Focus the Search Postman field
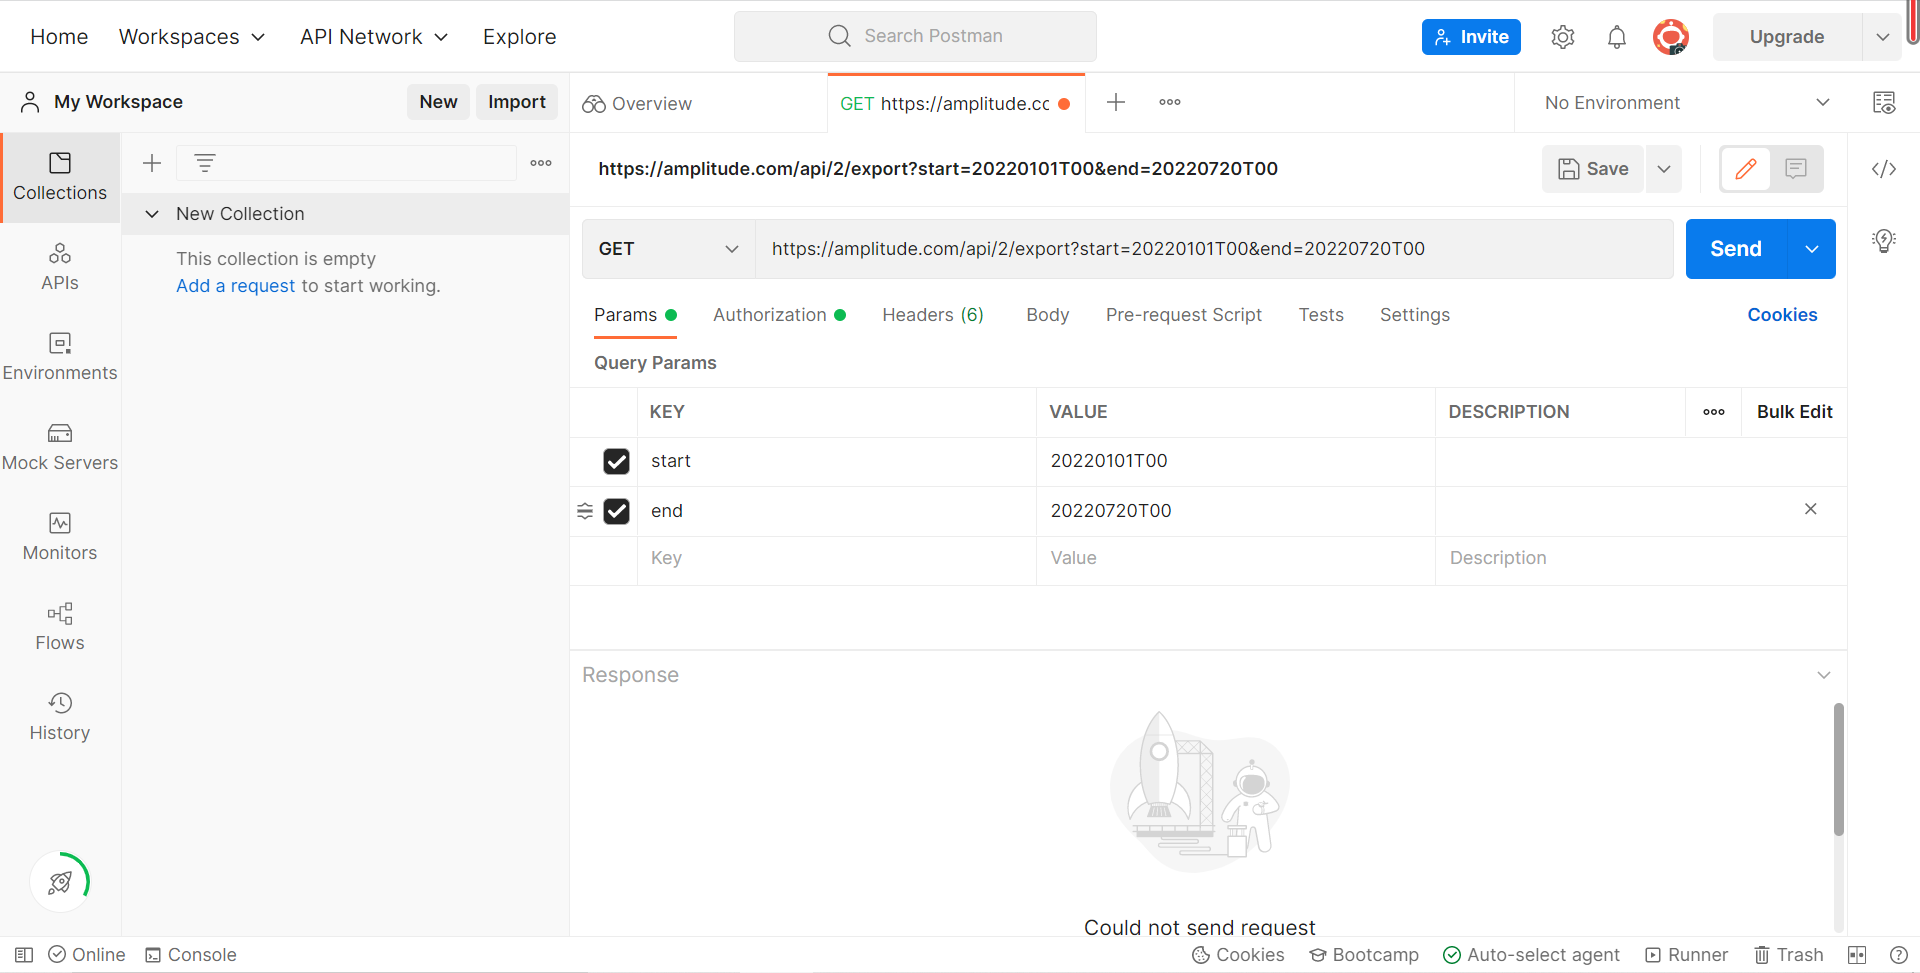This screenshot has height=973, width=1920. tap(915, 36)
